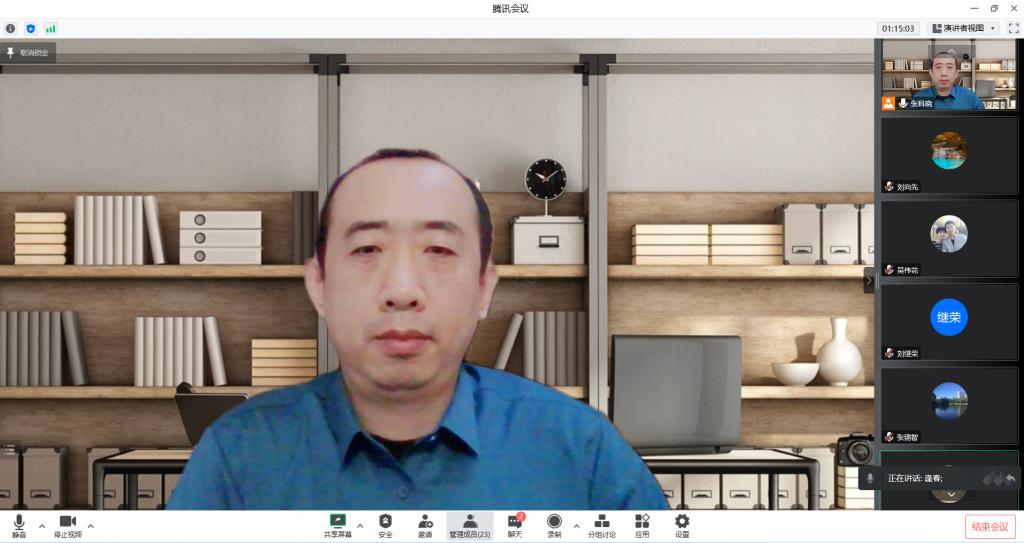Image resolution: width=1024 pixels, height=543 pixels.
Task: Open 管理成员(23) members panel
Action: click(469, 524)
